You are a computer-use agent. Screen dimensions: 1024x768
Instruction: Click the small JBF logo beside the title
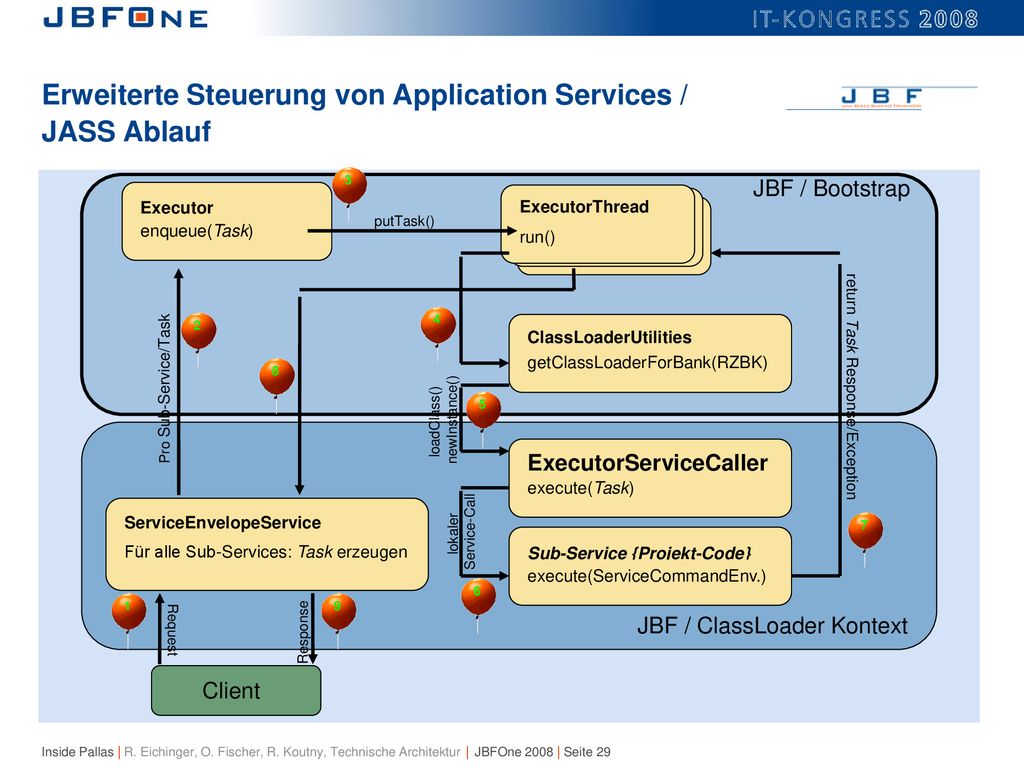tap(881, 98)
